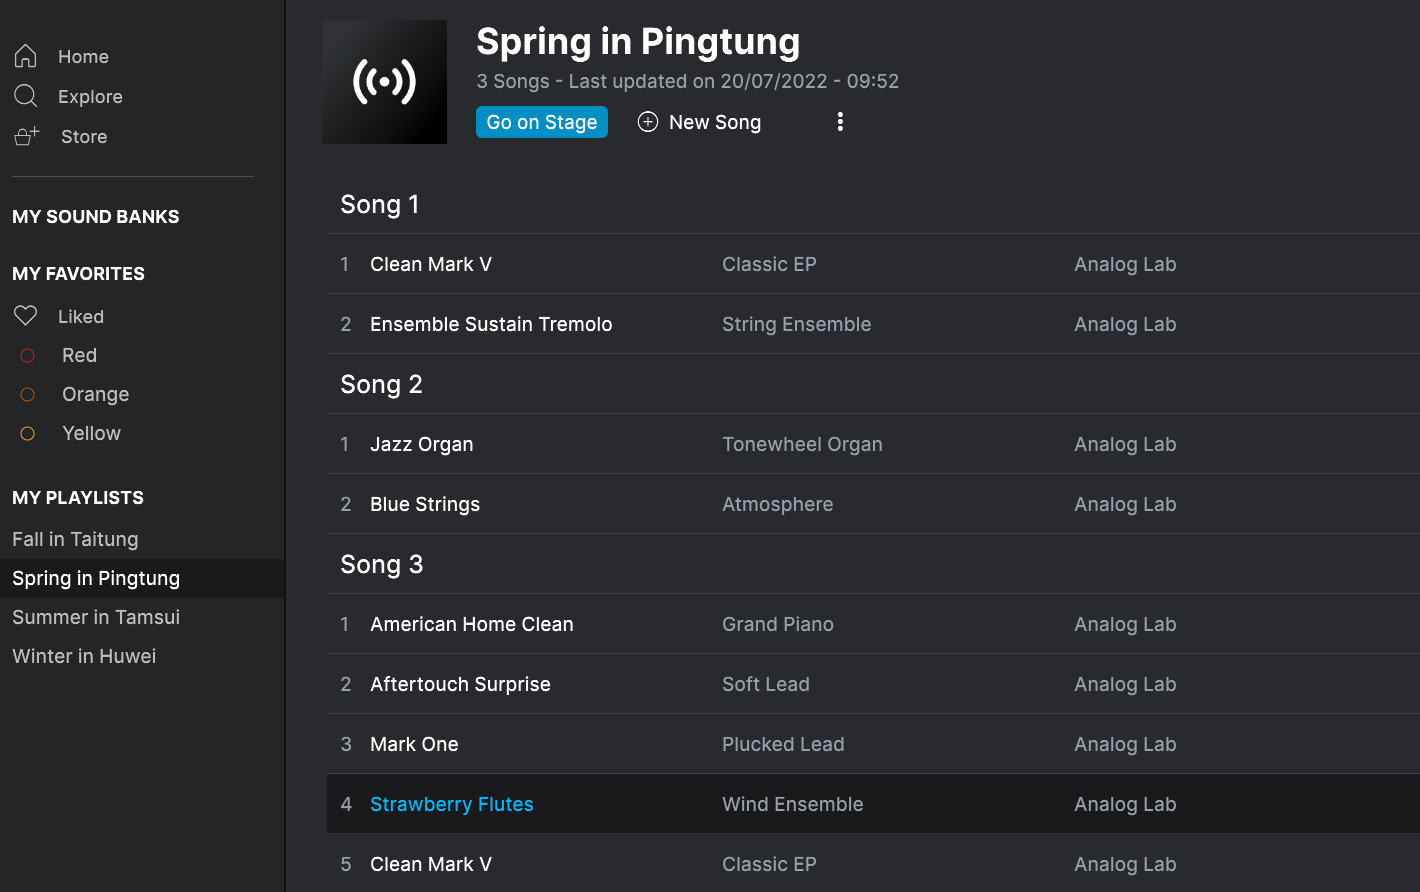This screenshot has height=892, width=1420.
Task: Open the My Sound Banks section
Action: [96, 216]
